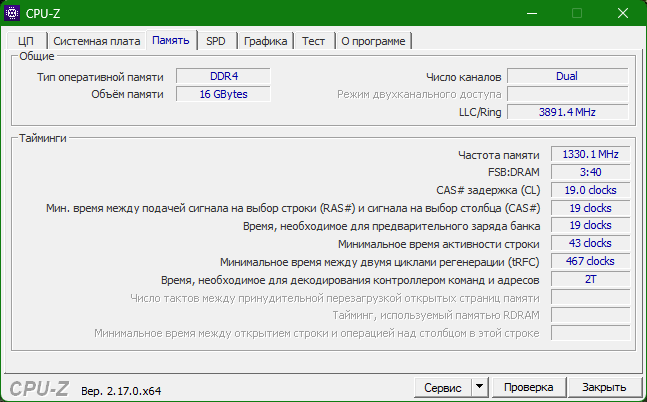
Task: Show the О программе tab
Action: [x=373, y=41]
